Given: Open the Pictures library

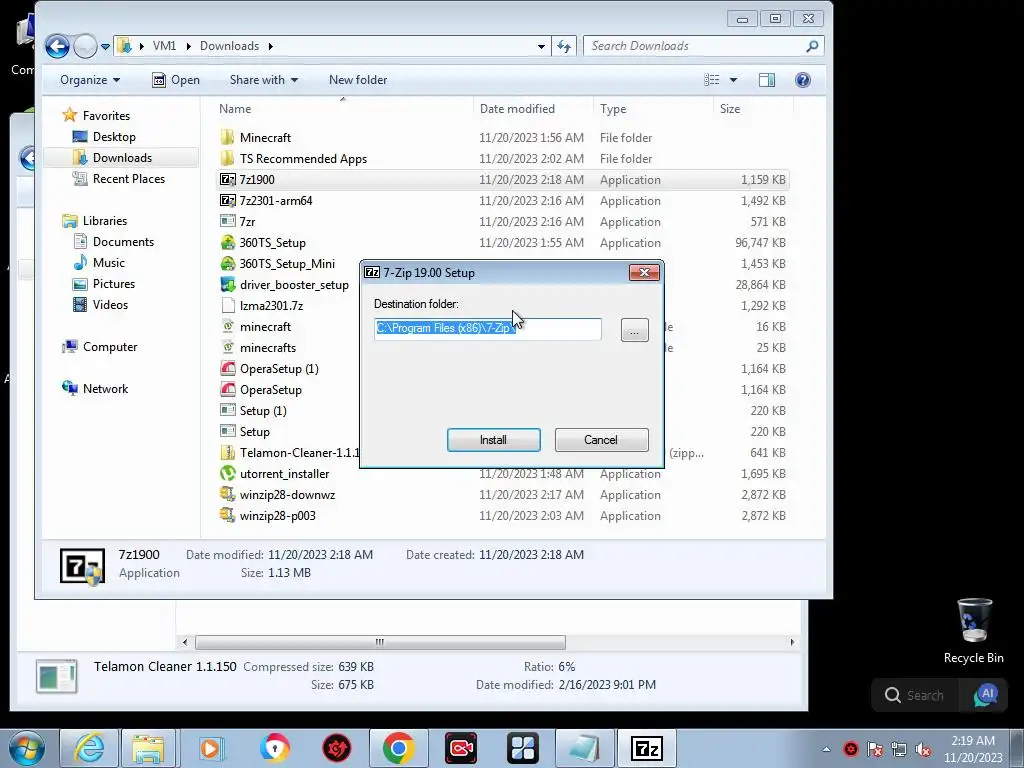Looking at the screenshot, I should pos(114,283).
